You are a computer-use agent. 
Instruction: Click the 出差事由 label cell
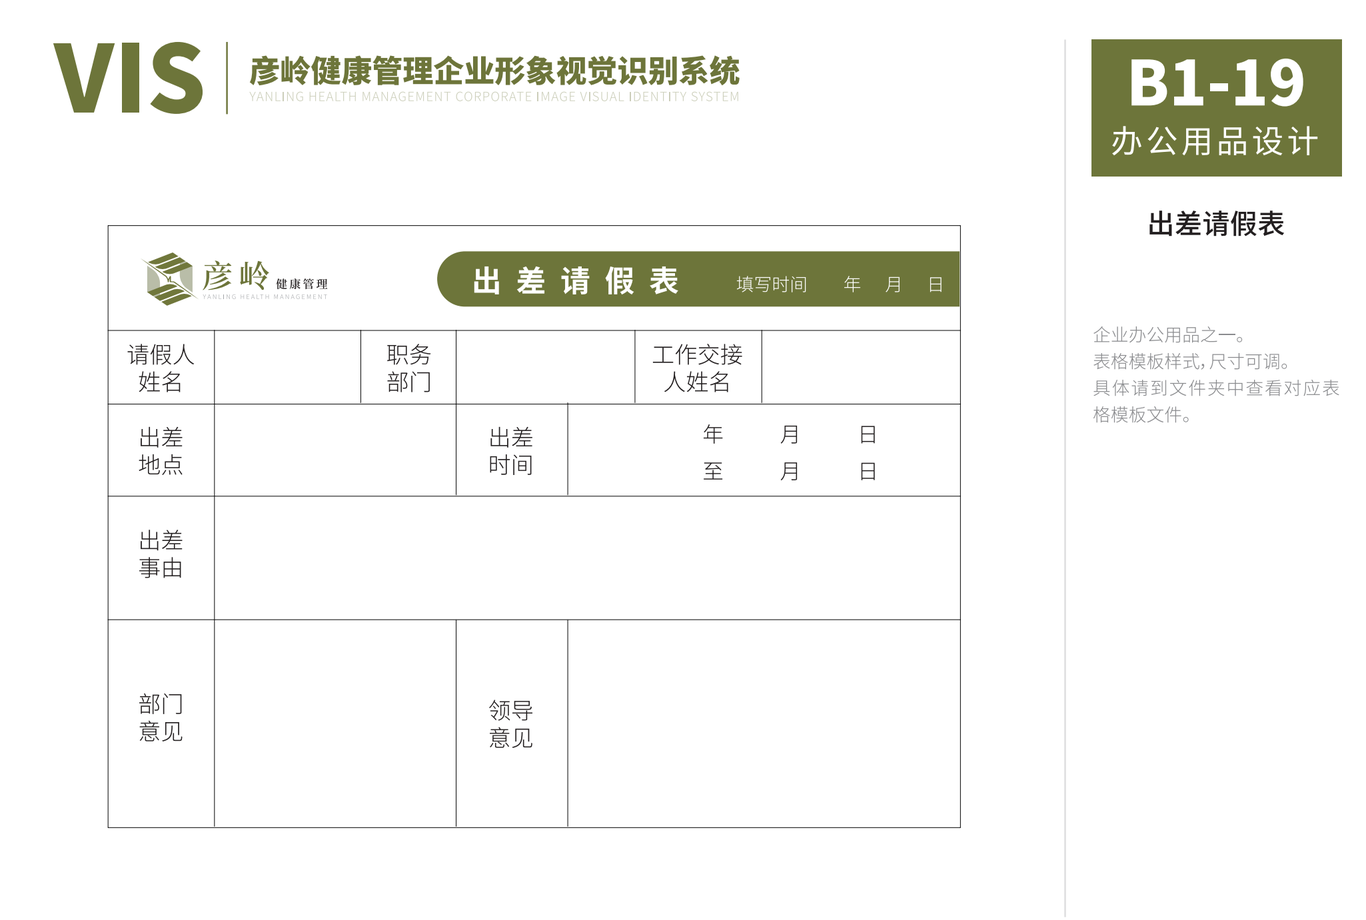161,558
